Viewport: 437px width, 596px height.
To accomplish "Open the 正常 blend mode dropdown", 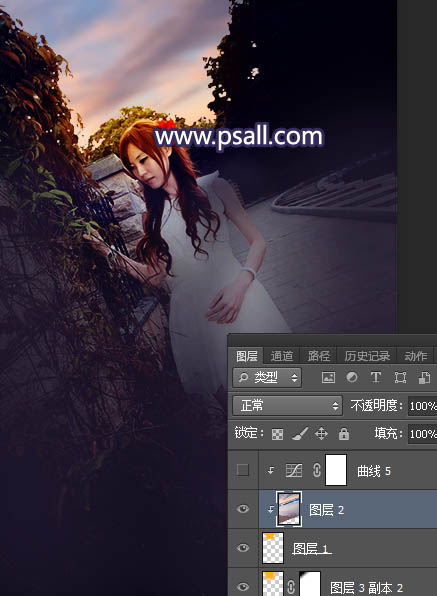I will click(x=287, y=406).
